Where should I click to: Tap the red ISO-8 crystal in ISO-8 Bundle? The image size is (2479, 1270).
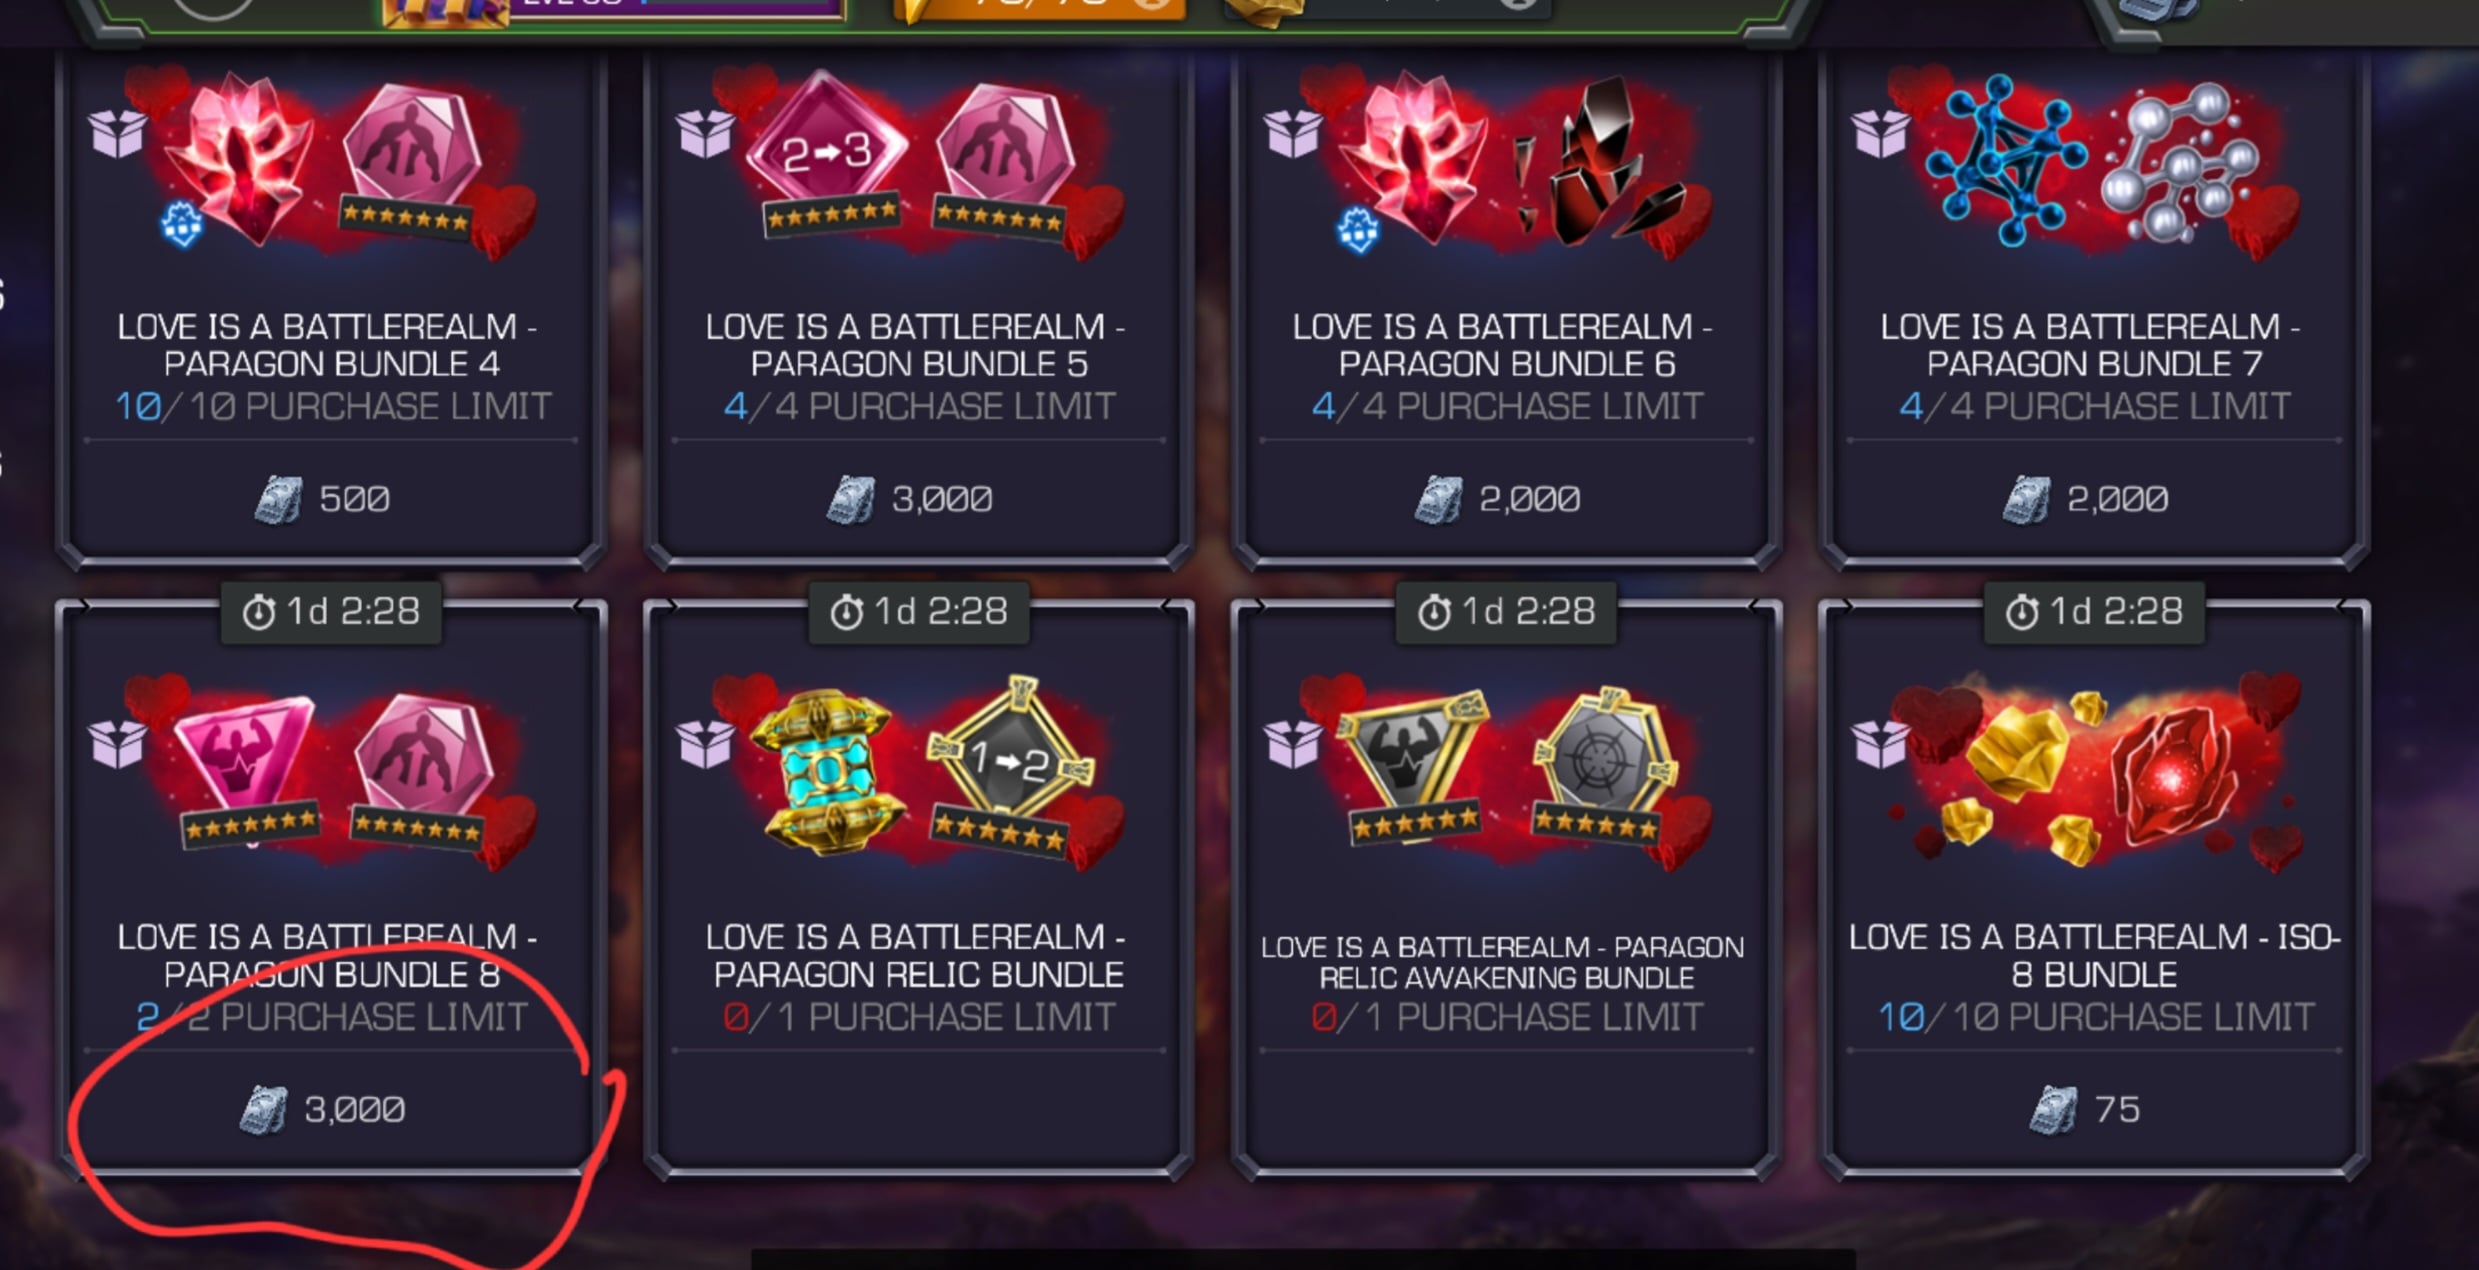click(x=2170, y=775)
